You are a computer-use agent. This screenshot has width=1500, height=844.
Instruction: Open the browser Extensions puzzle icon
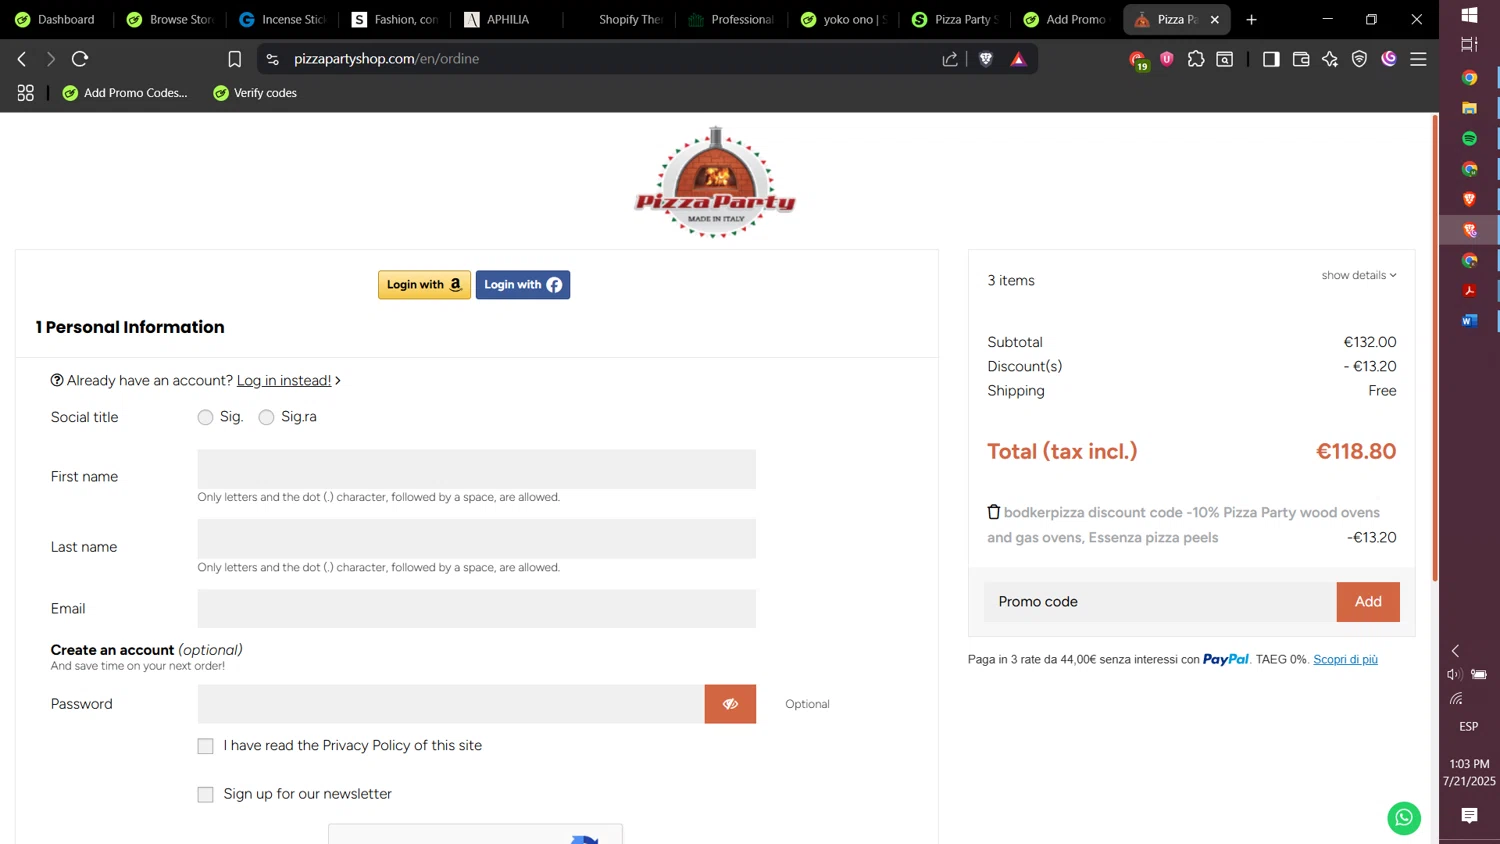pos(1196,59)
